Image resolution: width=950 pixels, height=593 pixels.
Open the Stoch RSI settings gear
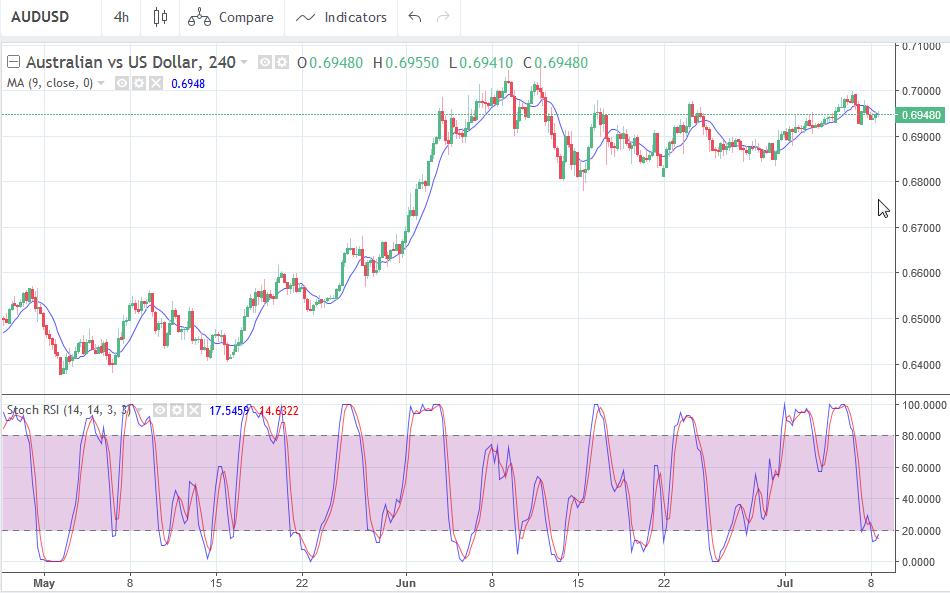click(x=175, y=410)
